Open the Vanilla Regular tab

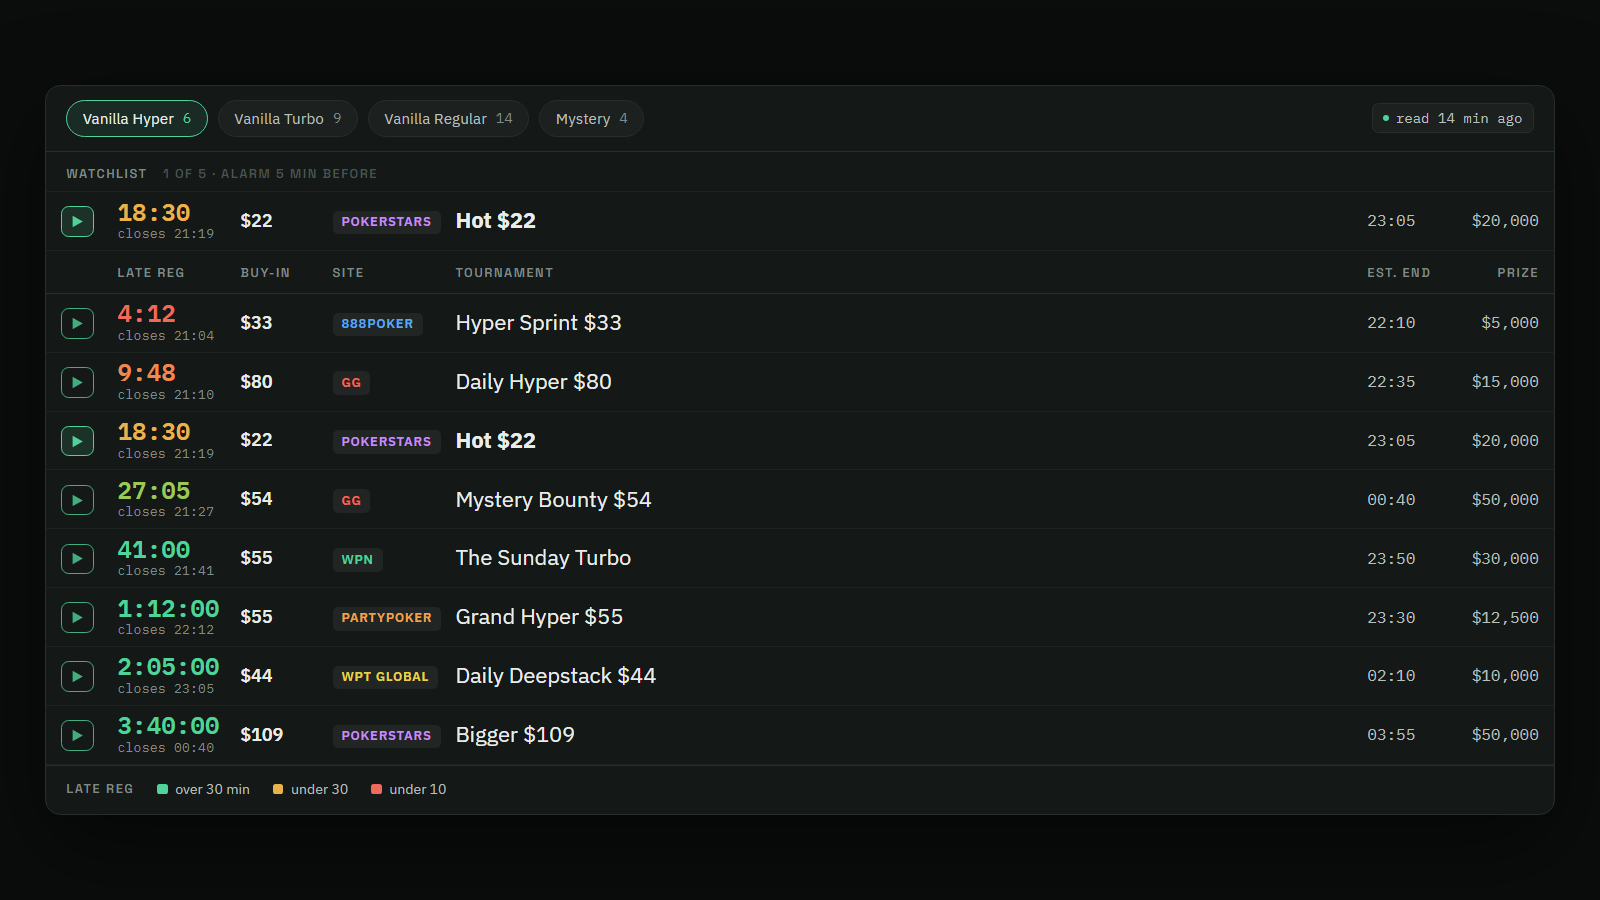point(448,119)
